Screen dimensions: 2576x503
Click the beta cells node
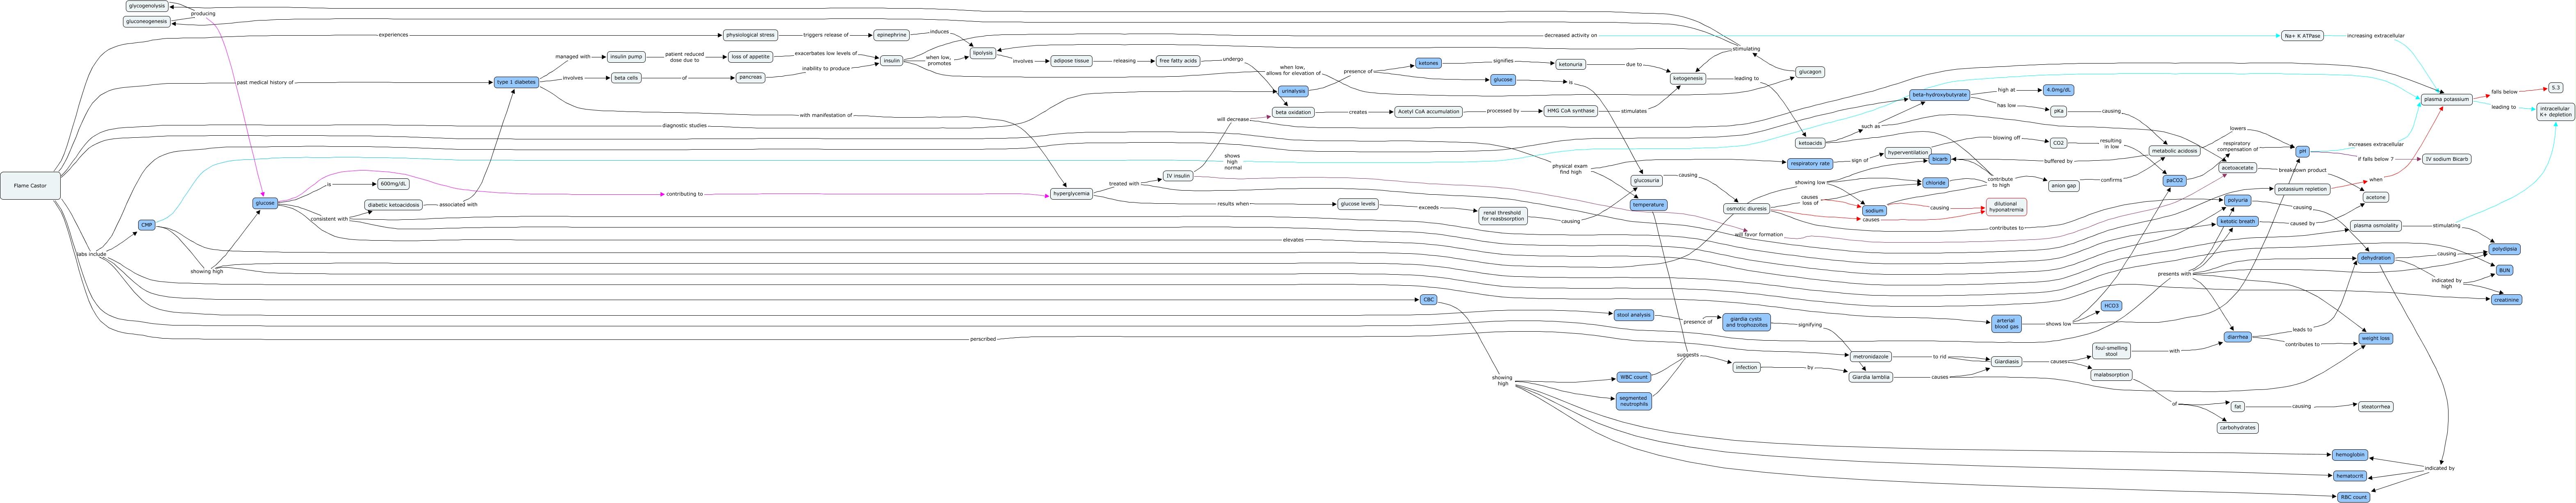[x=626, y=78]
